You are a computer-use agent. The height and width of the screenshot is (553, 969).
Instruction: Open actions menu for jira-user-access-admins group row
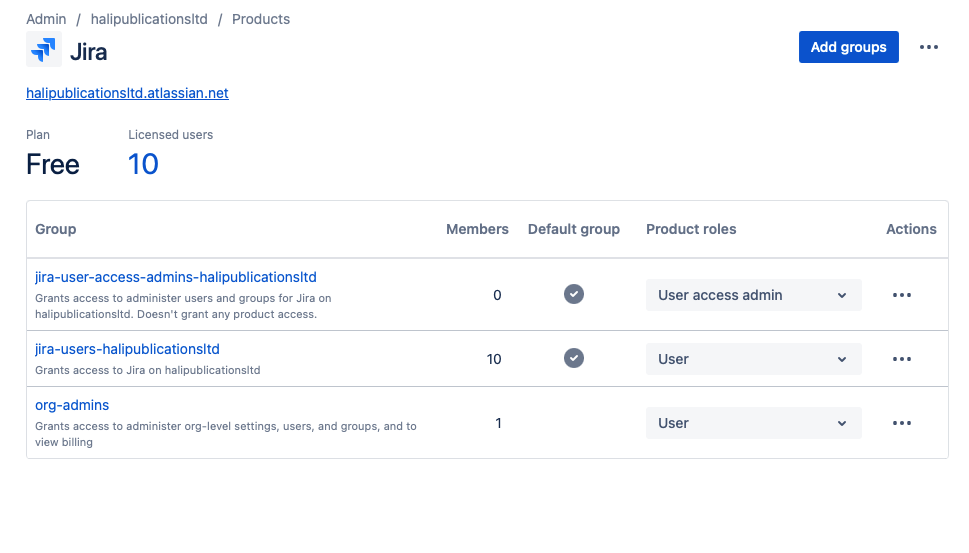pos(901,295)
